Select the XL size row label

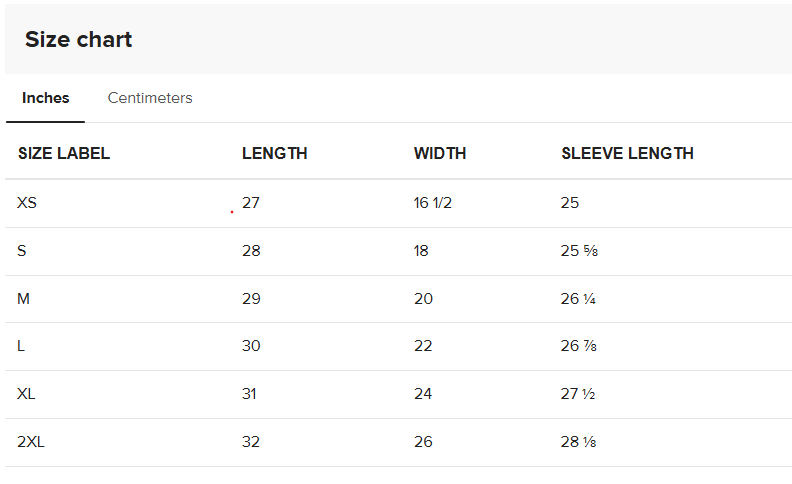pyautogui.click(x=26, y=394)
